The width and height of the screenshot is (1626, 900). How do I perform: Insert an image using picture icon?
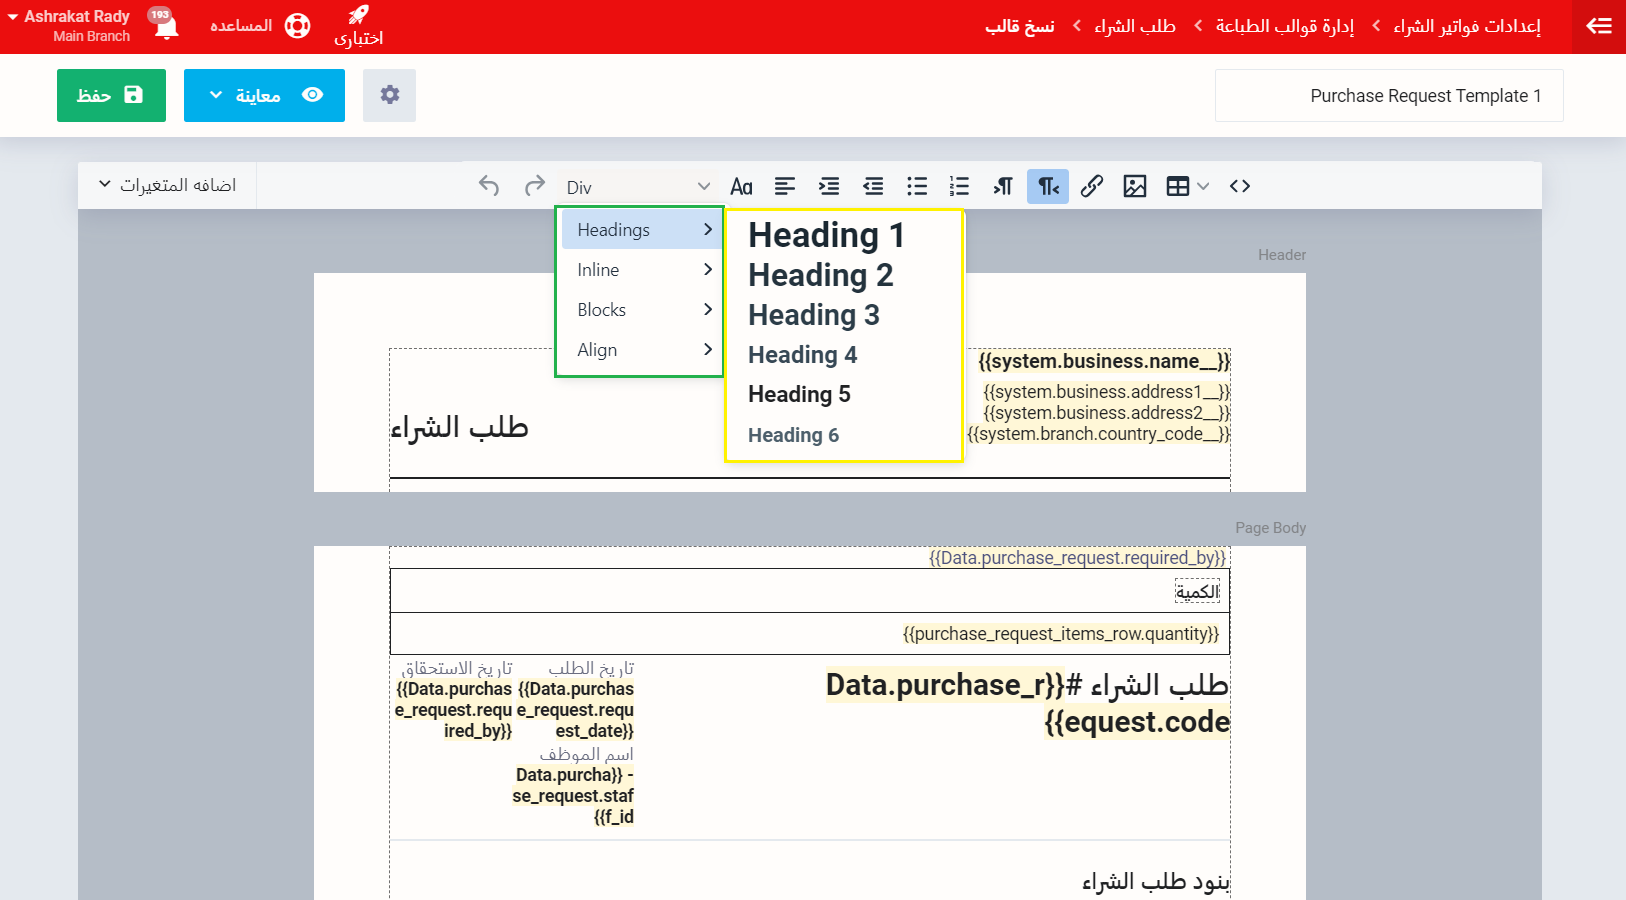coord(1134,186)
